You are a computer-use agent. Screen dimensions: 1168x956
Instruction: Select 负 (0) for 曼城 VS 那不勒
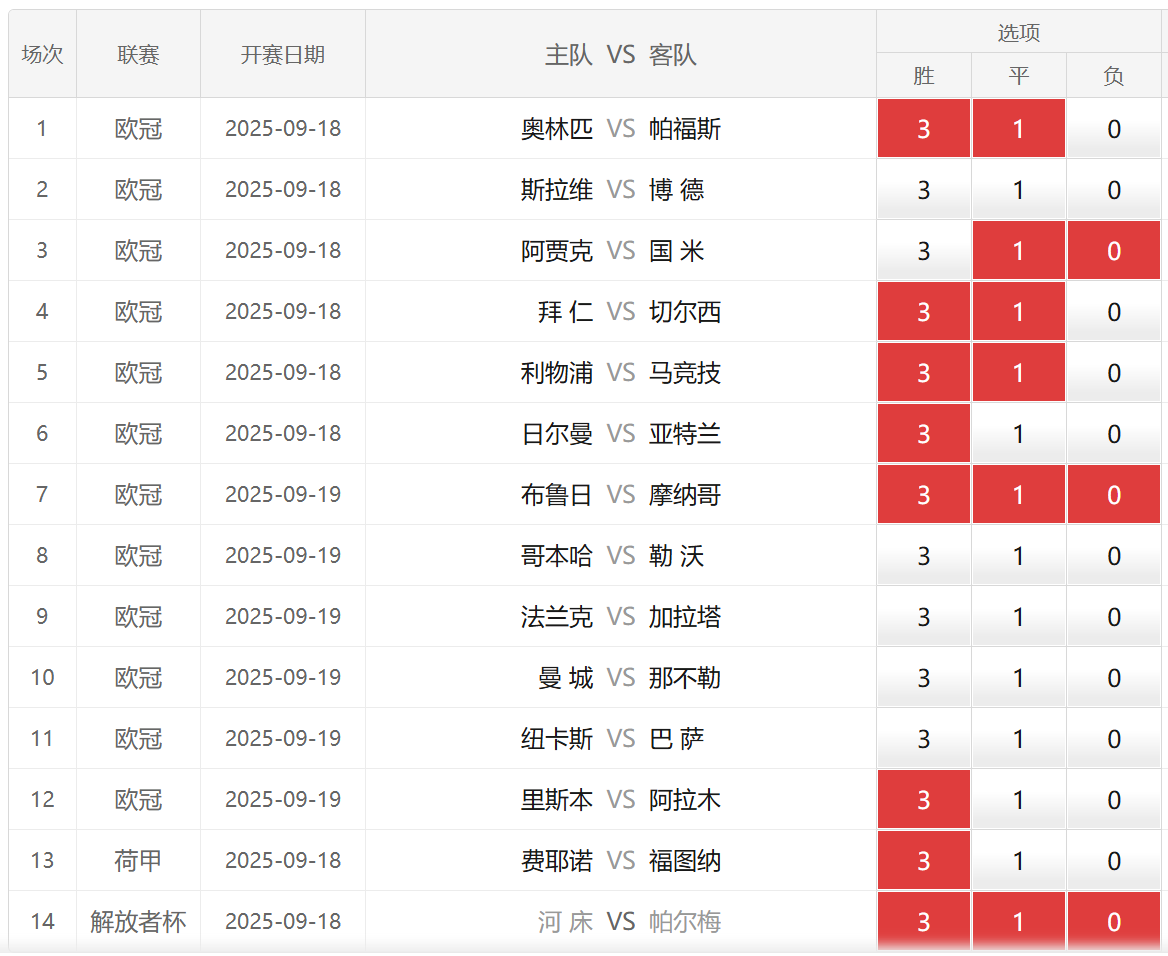pyautogui.click(x=1114, y=679)
